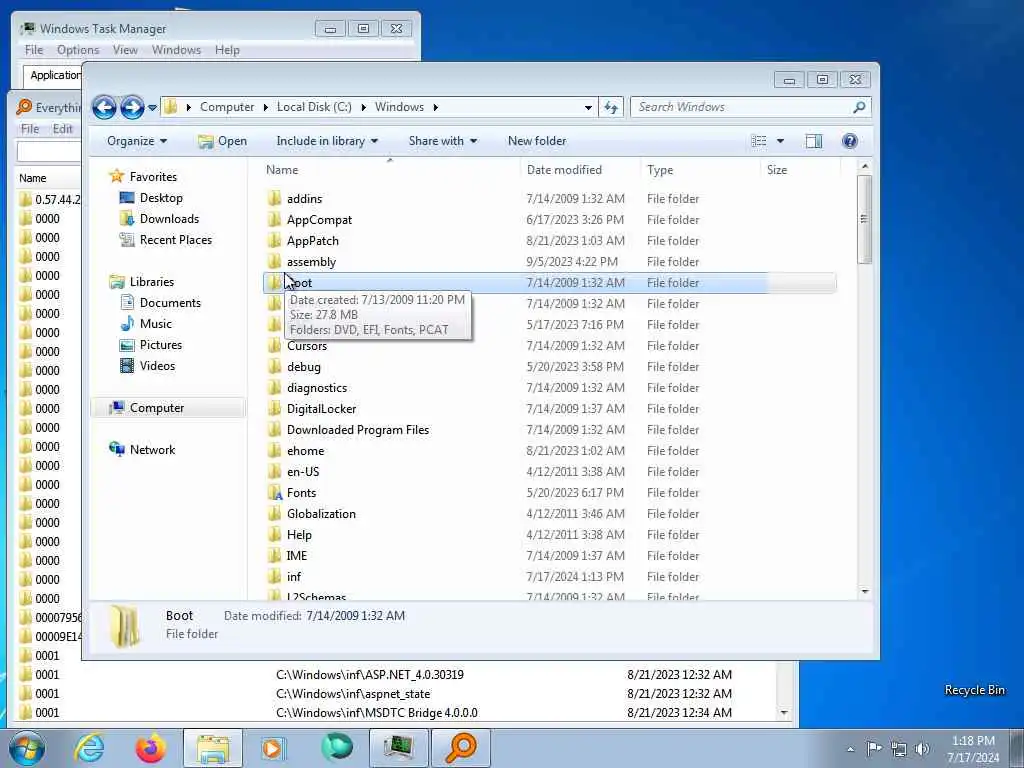Click the Local Disk (C:) breadcrumb
1024x768 pixels.
coord(313,107)
